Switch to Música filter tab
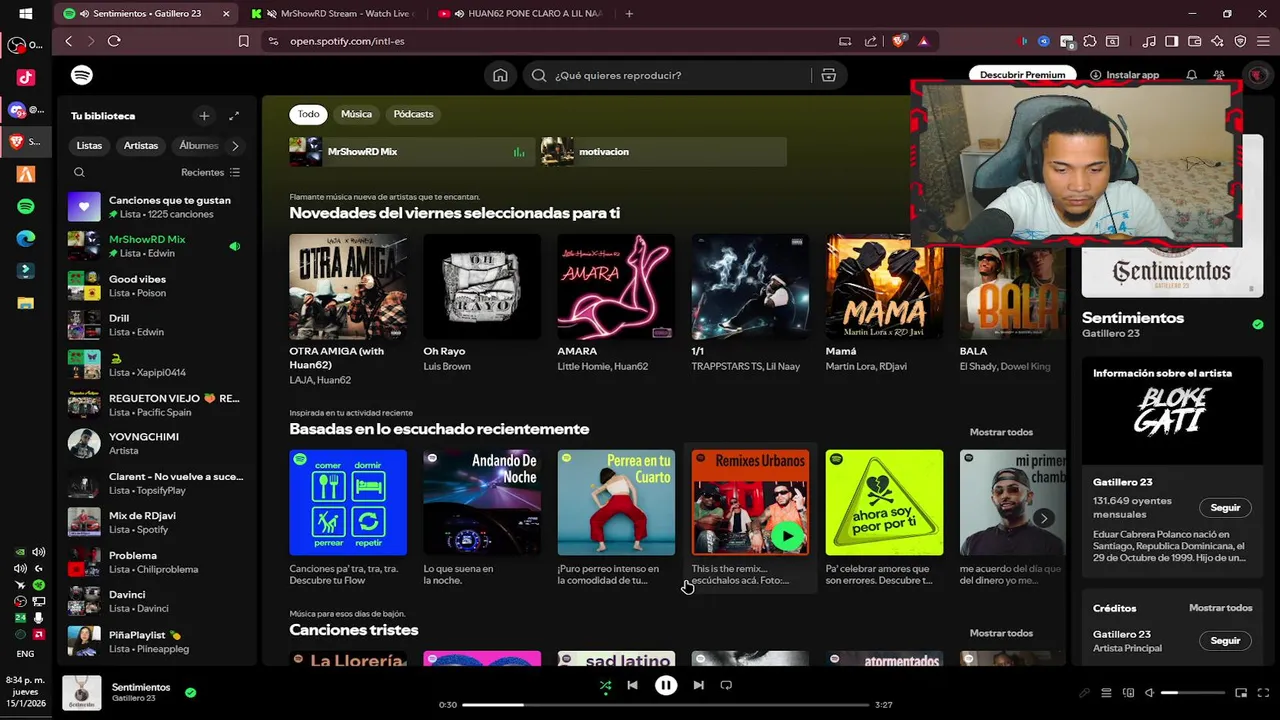The width and height of the screenshot is (1280, 720). tap(356, 114)
